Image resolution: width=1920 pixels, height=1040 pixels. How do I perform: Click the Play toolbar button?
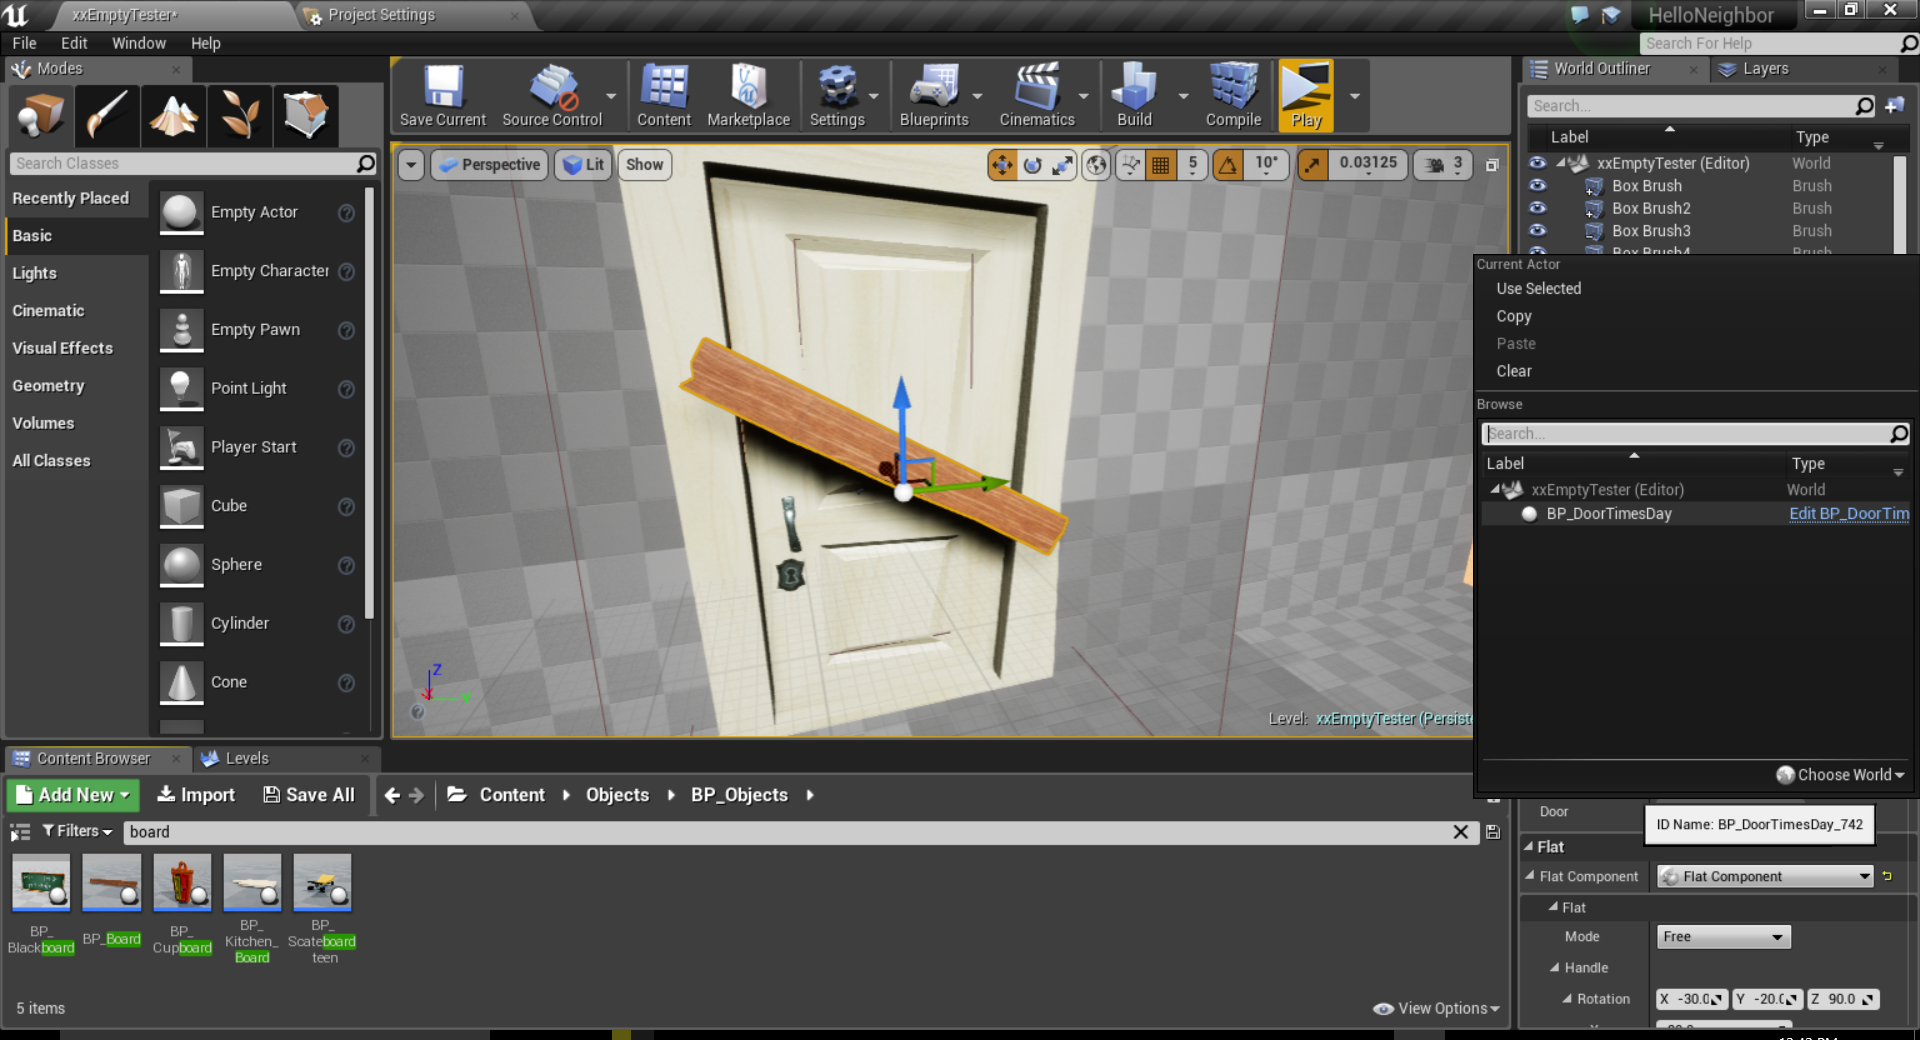point(1306,96)
